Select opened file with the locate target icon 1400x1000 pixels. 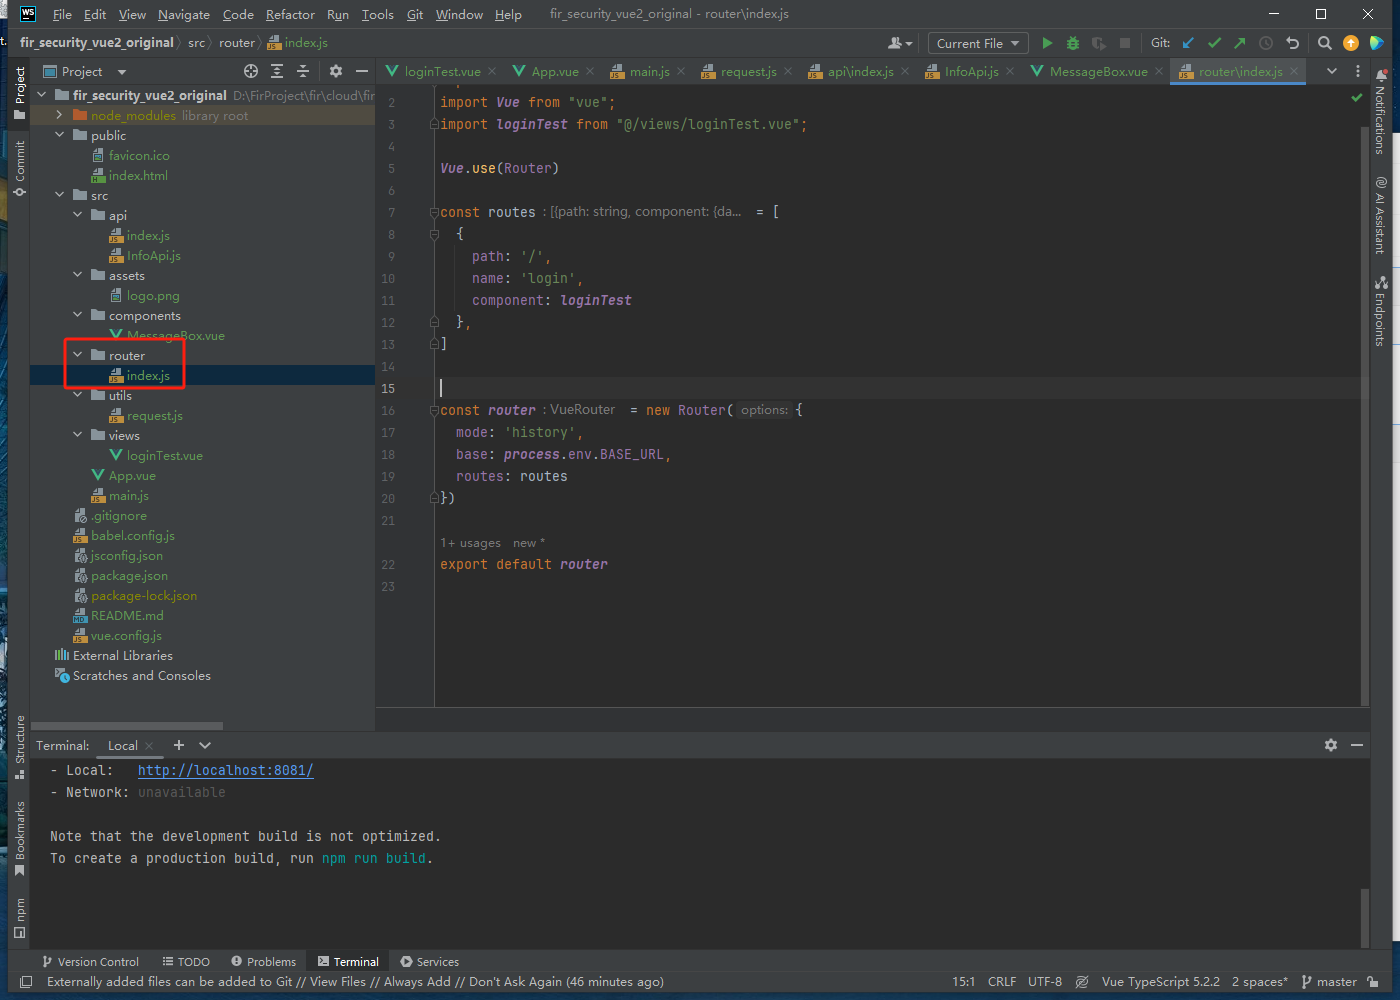[251, 71]
